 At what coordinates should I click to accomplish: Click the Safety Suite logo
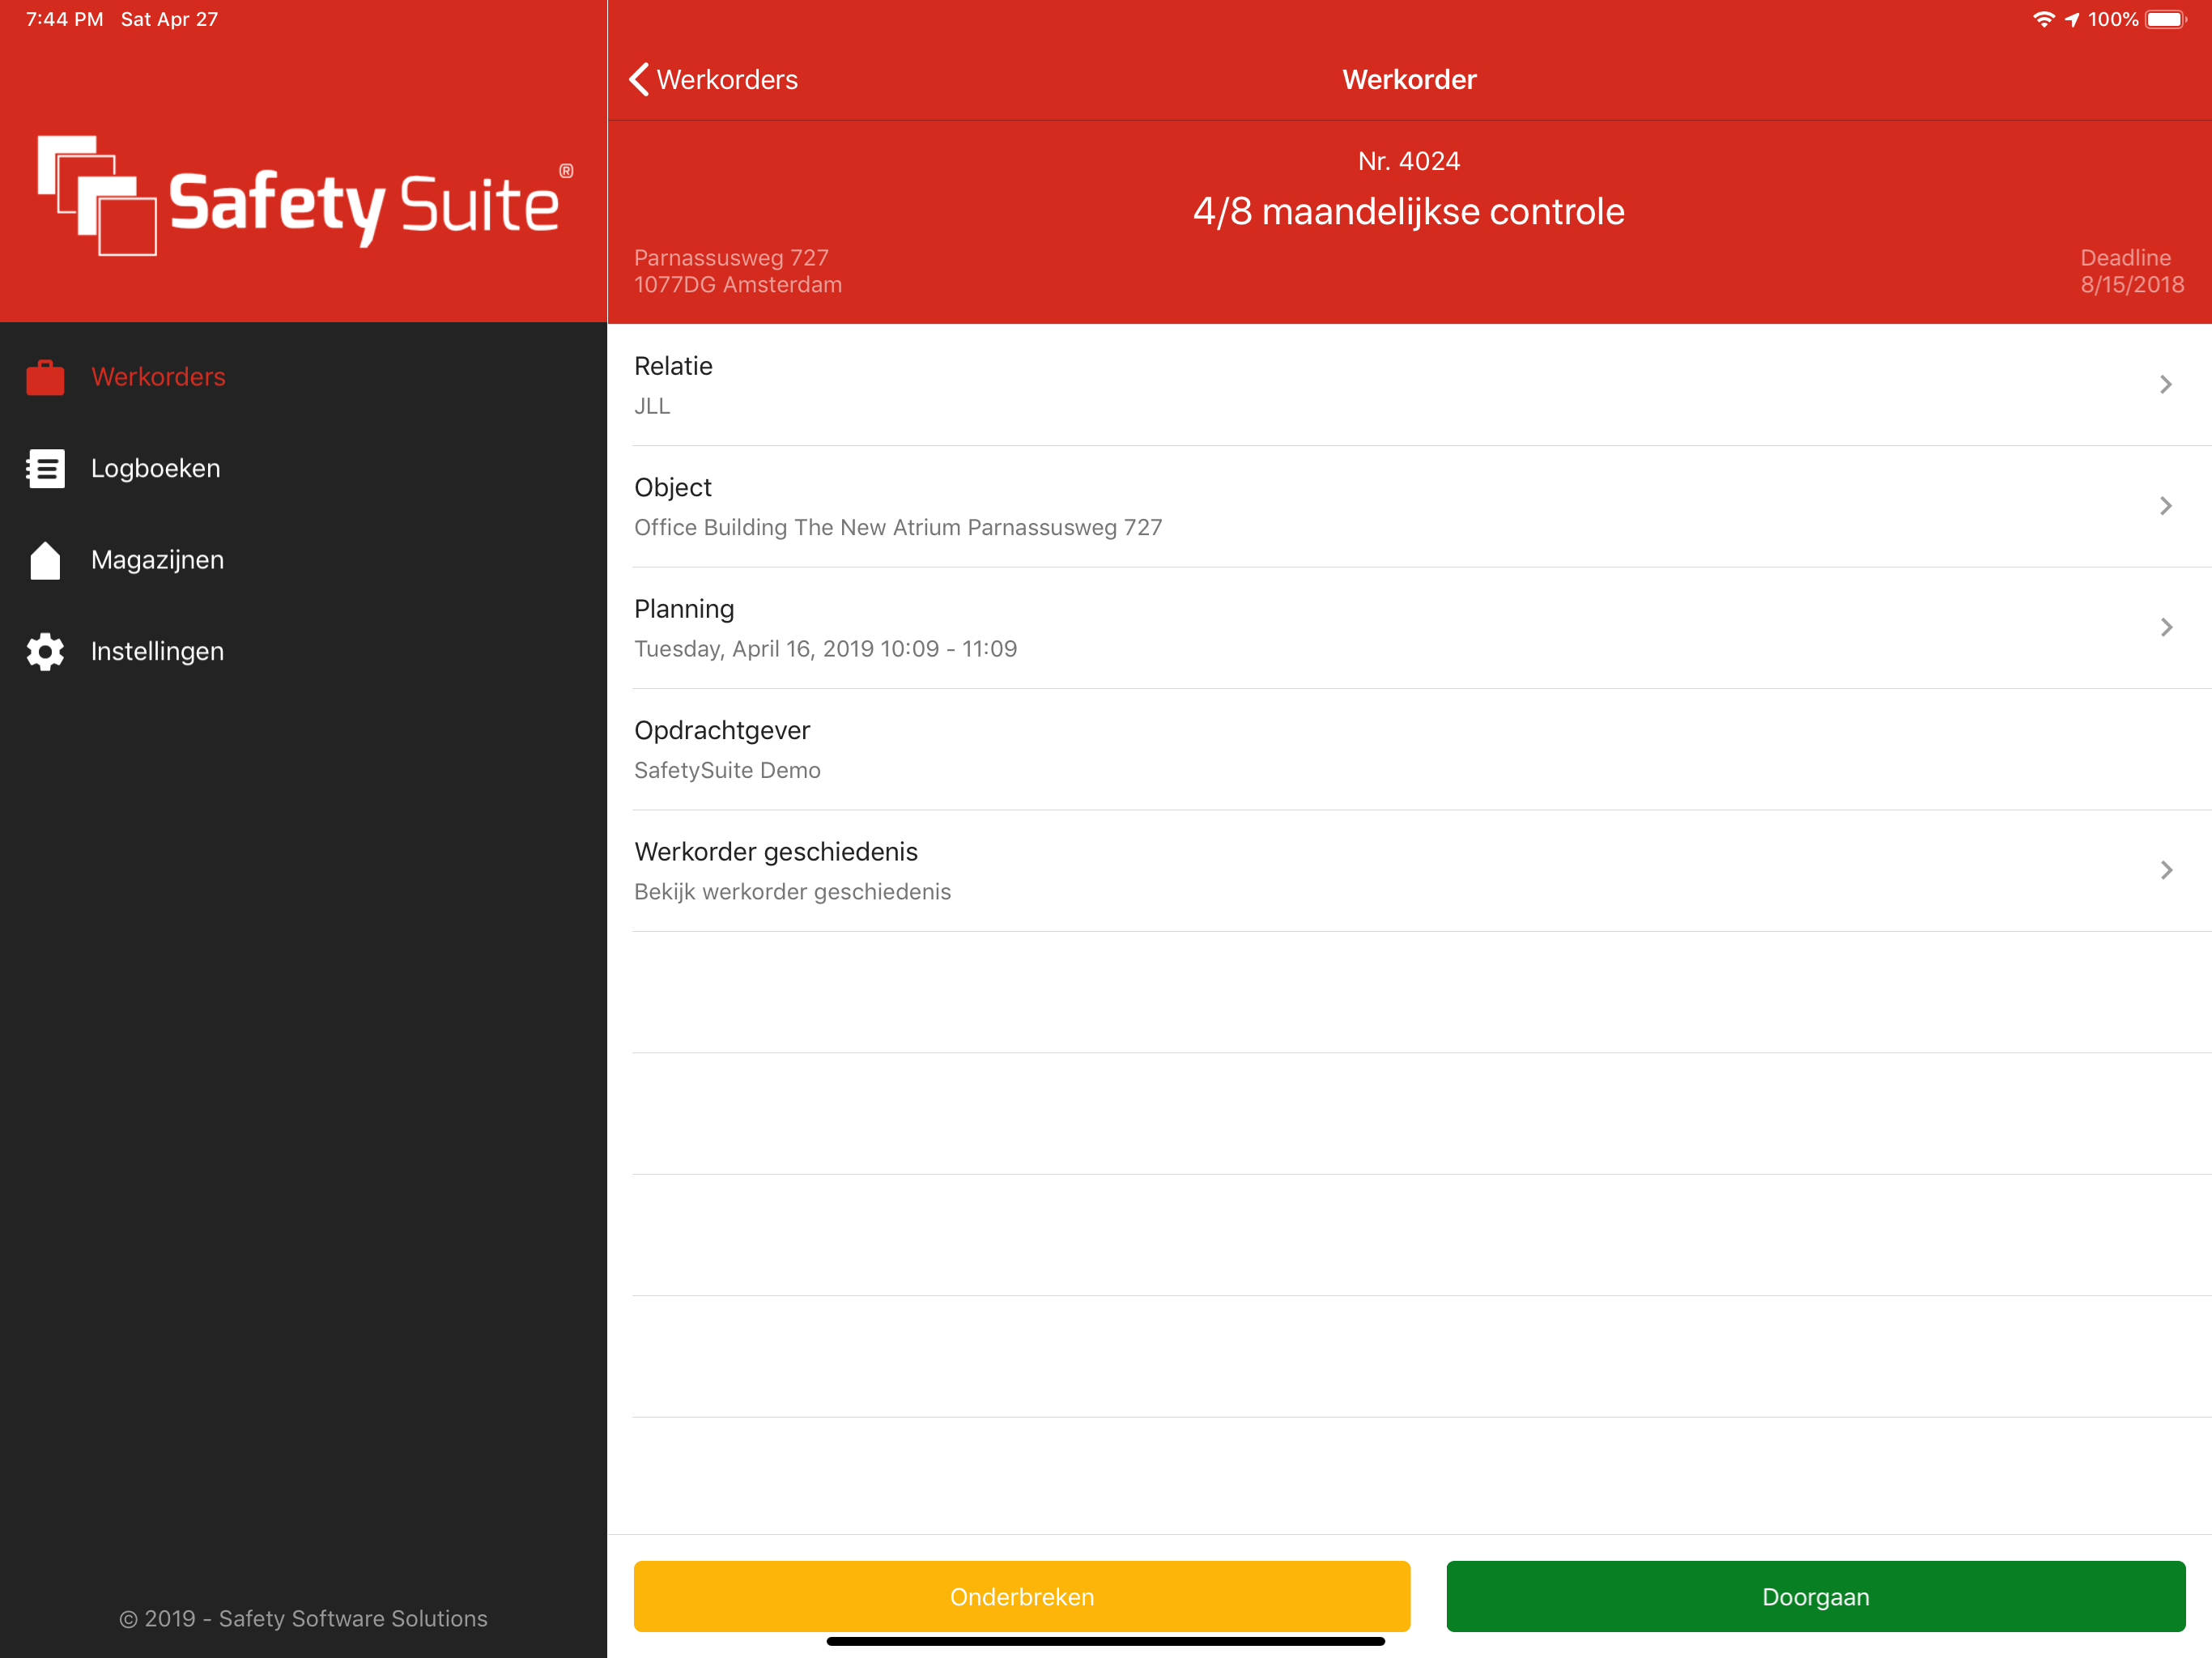click(304, 196)
